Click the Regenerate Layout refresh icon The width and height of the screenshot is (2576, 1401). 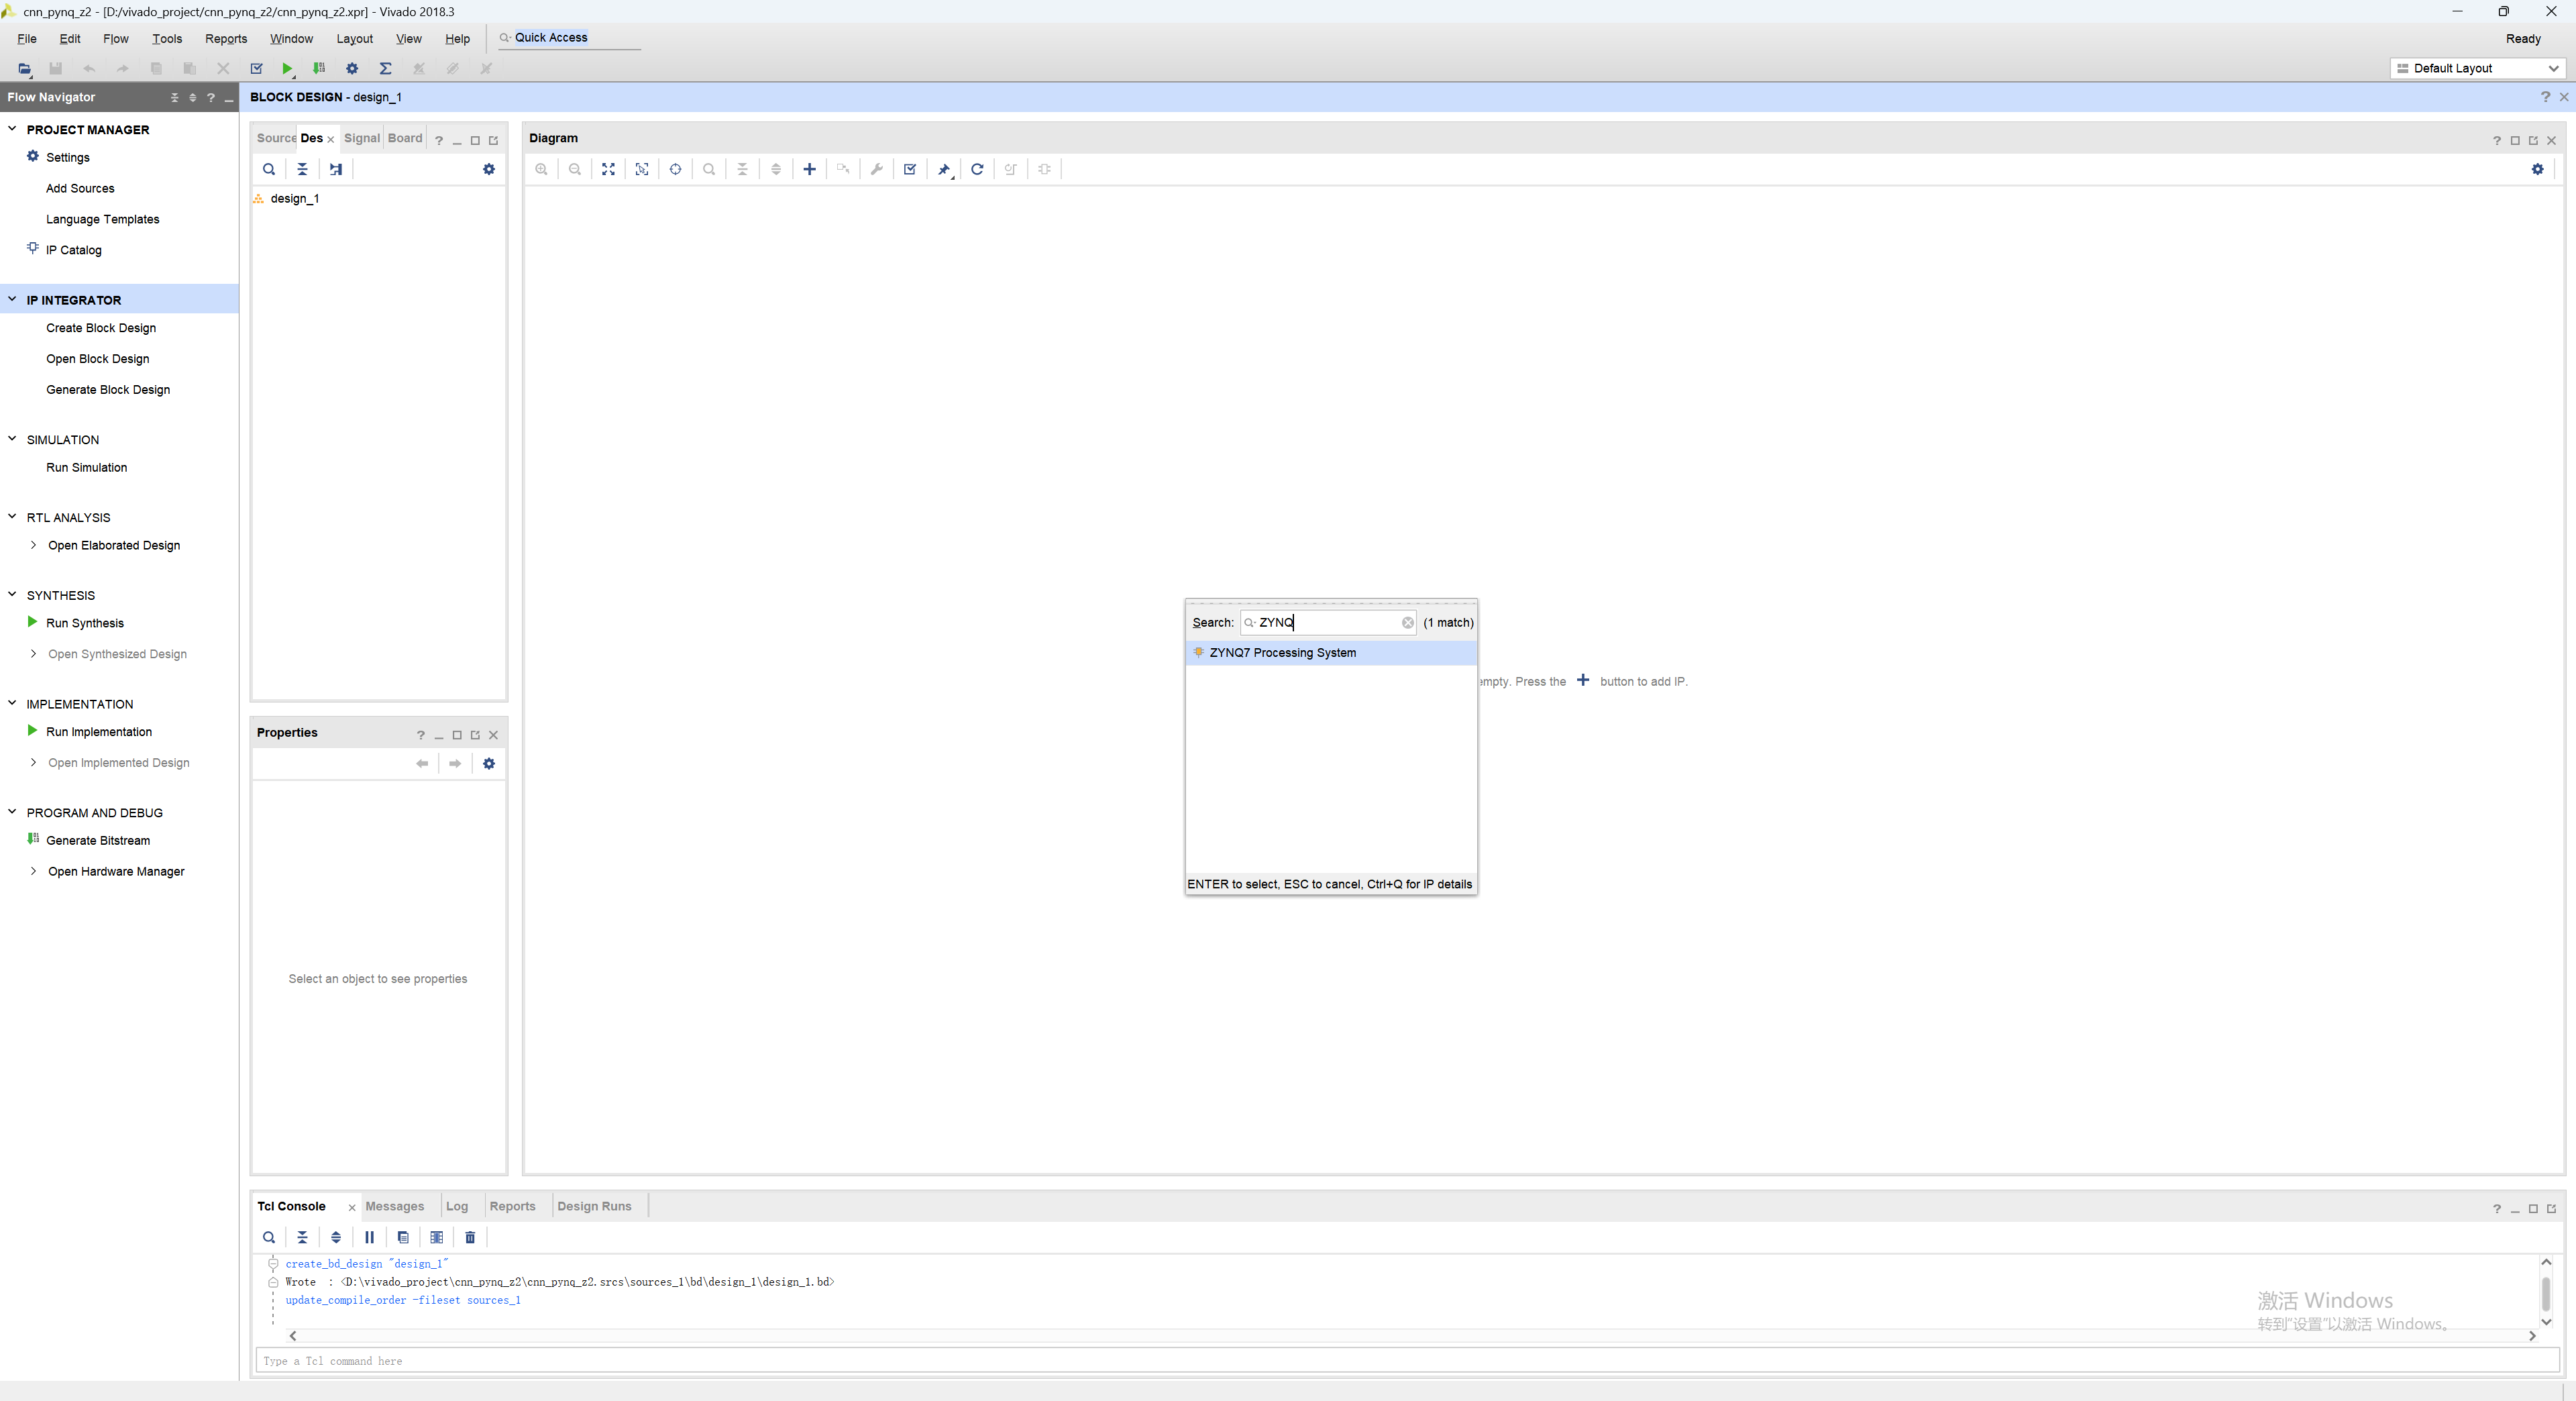(977, 169)
